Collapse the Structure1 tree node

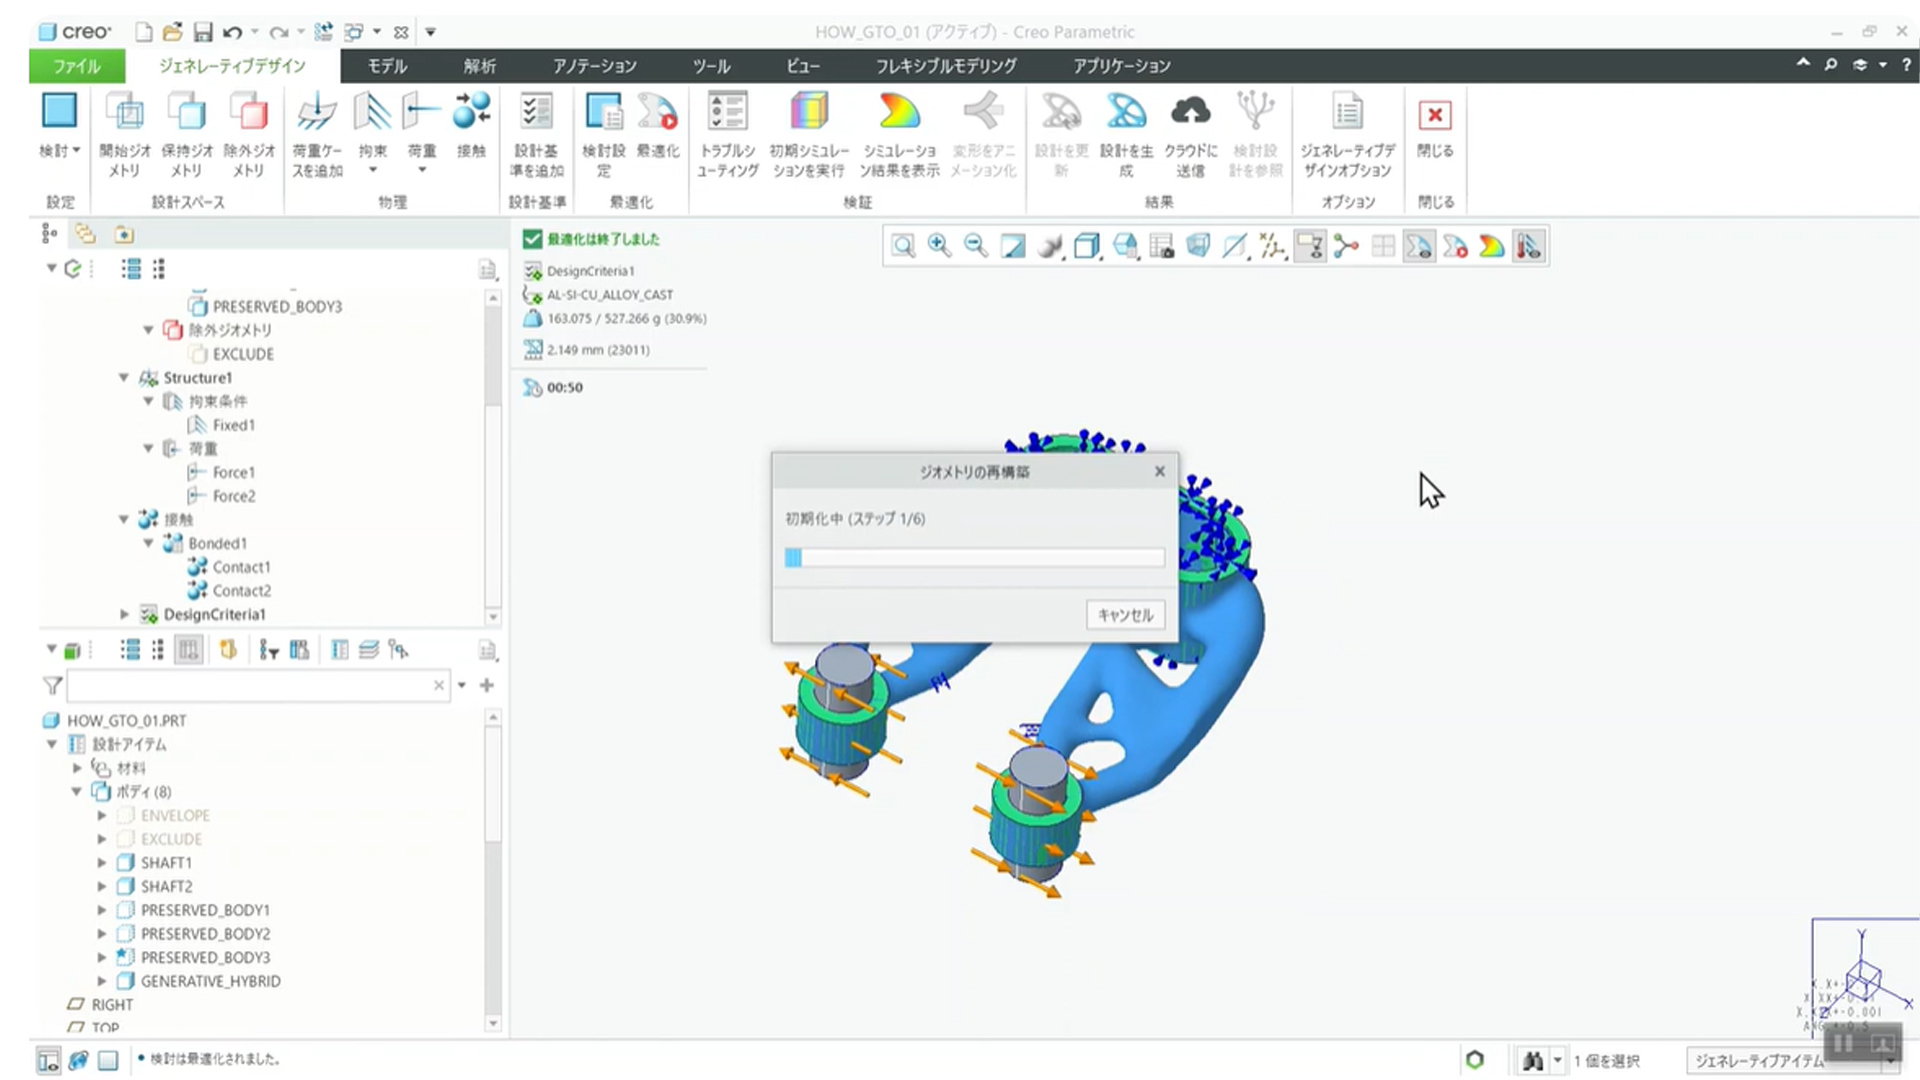[124, 378]
